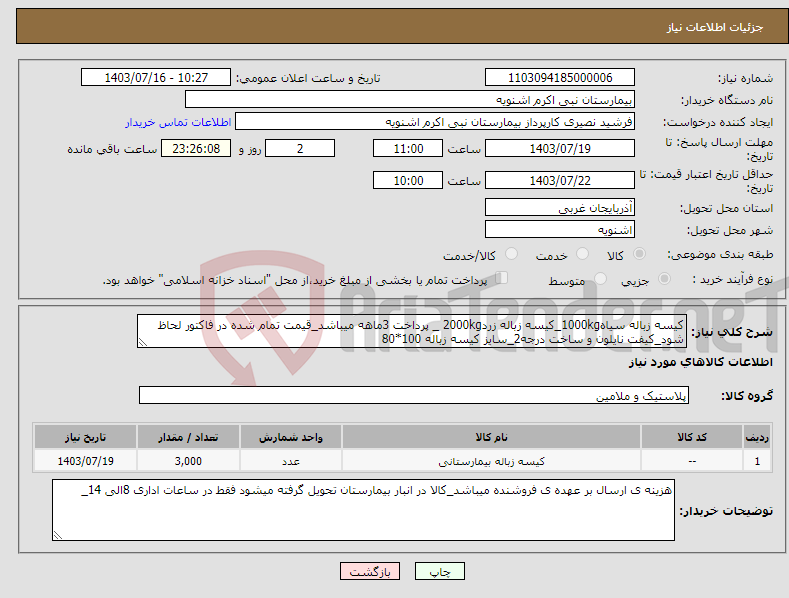Click the need number field 1103094185000006
Viewport: 789px width, 598px height.
(x=560, y=78)
